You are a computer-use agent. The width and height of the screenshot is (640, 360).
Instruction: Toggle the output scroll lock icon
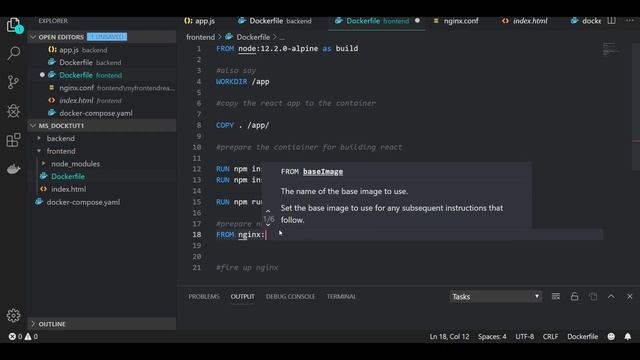pos(575,297)
